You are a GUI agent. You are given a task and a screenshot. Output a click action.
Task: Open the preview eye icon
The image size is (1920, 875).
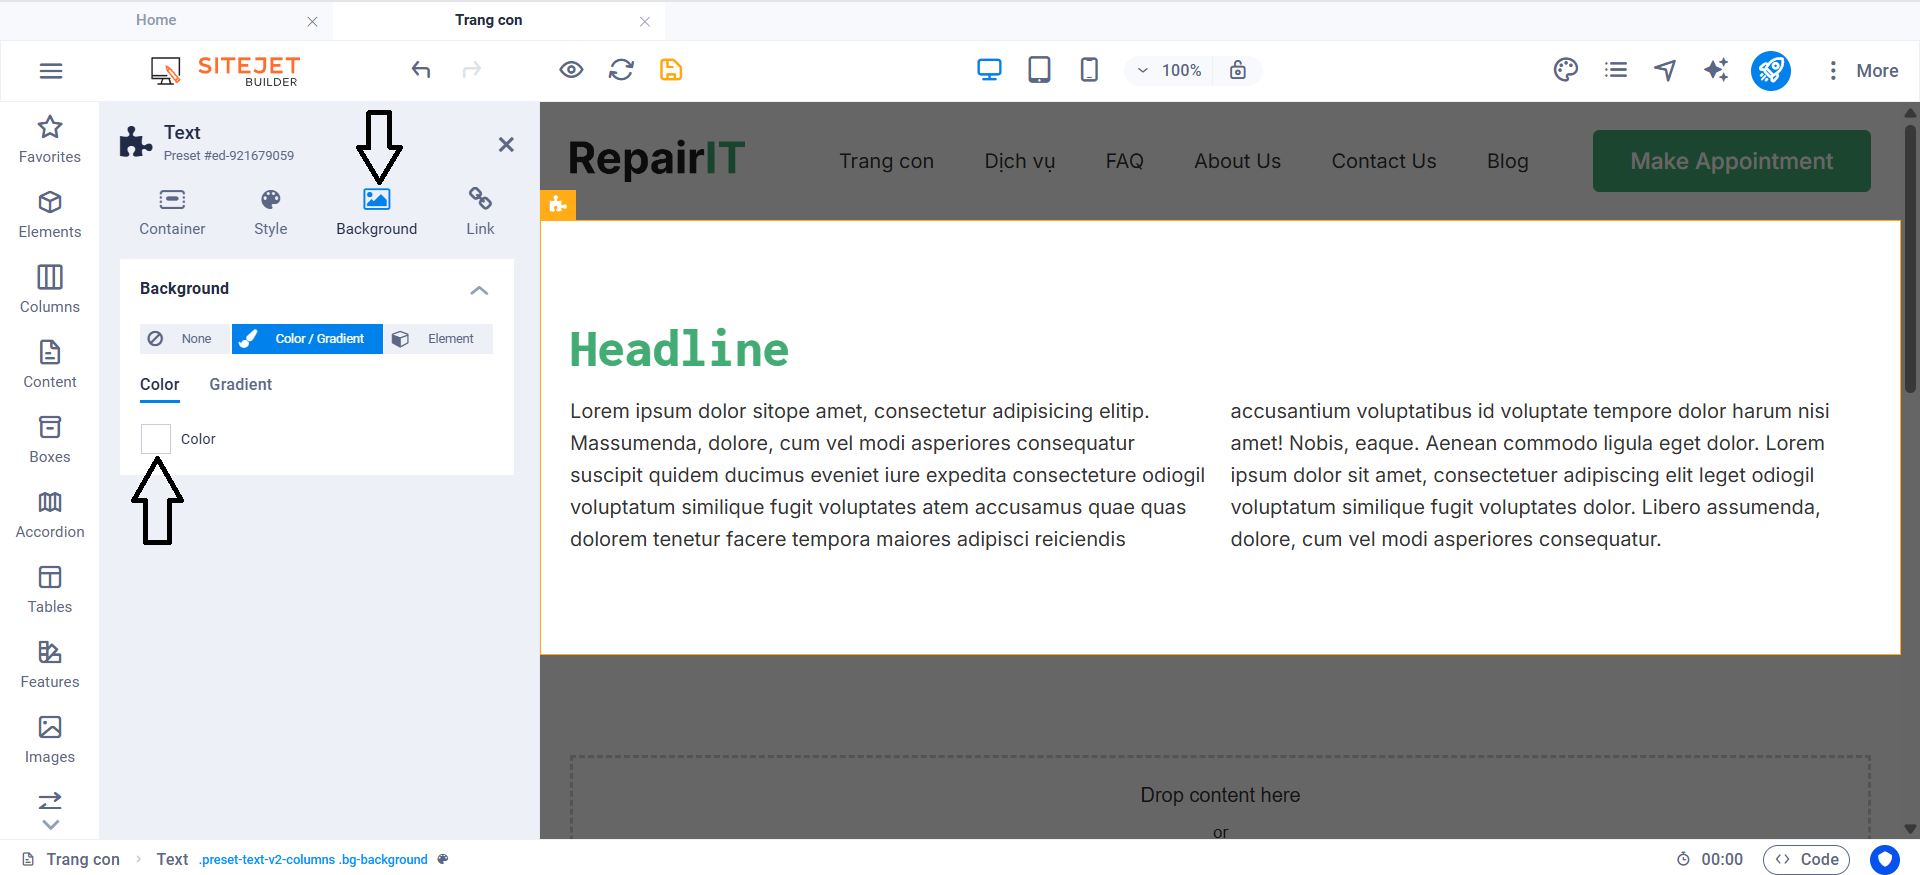tap(571, 70)
